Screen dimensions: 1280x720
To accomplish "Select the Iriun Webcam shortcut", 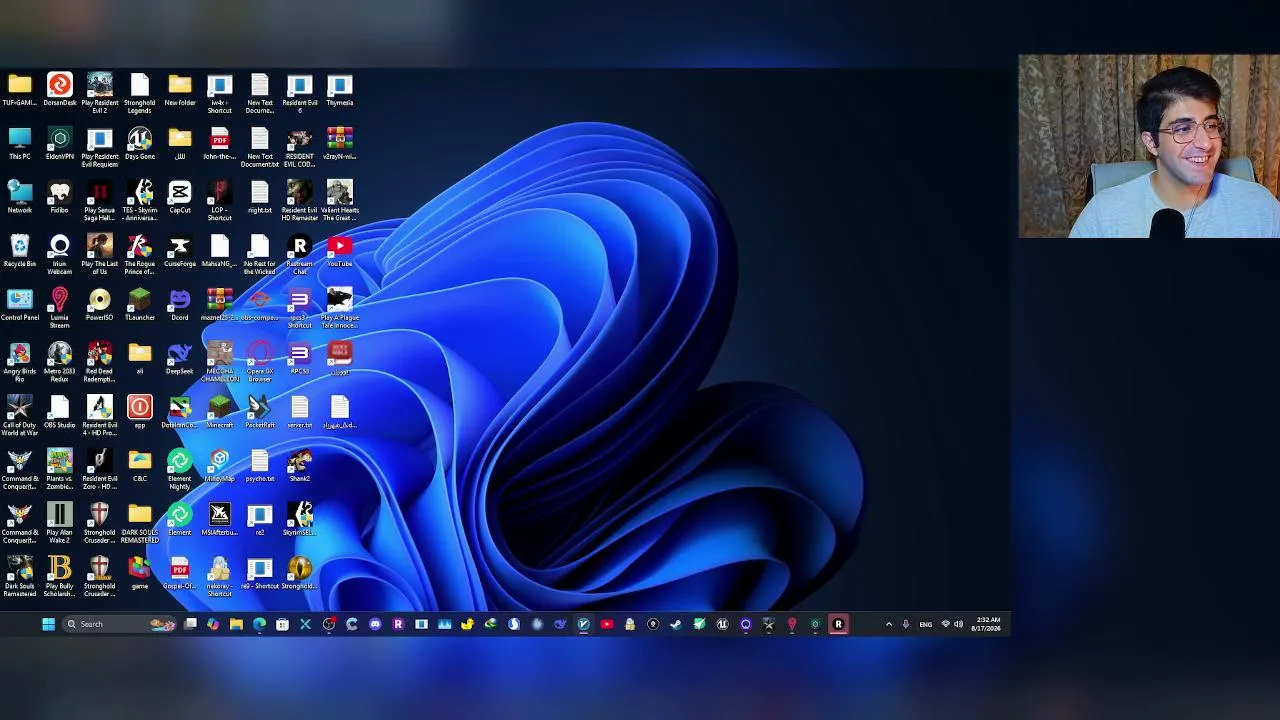I will pyautogui.click(x=60, y=254).
